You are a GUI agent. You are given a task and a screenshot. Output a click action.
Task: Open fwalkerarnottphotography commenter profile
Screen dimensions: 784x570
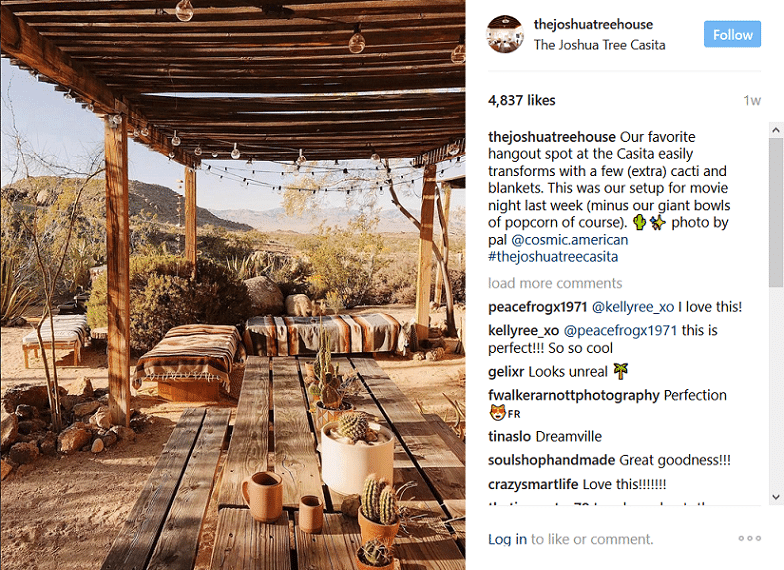click(573, 395)
